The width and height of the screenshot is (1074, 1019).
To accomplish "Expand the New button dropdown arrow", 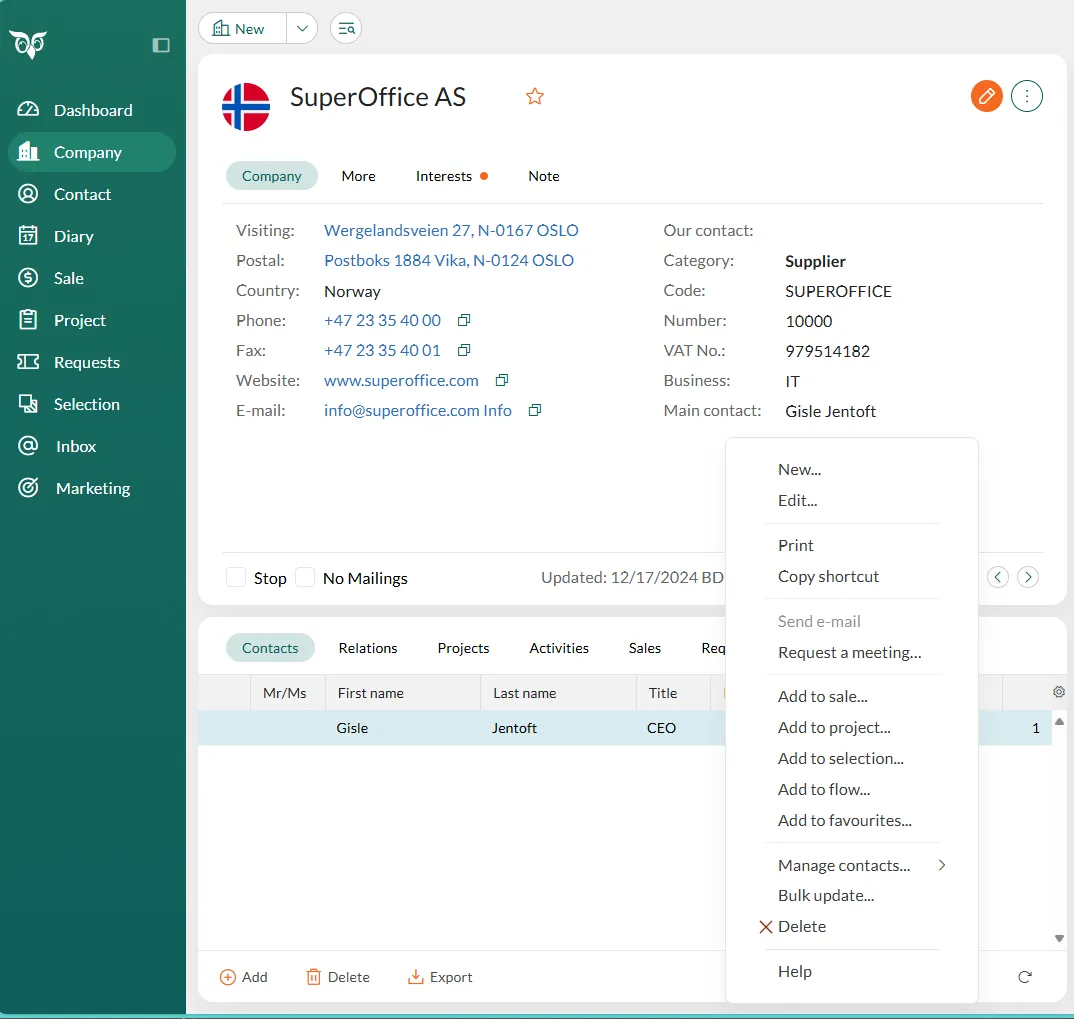I will coord(302,29).
